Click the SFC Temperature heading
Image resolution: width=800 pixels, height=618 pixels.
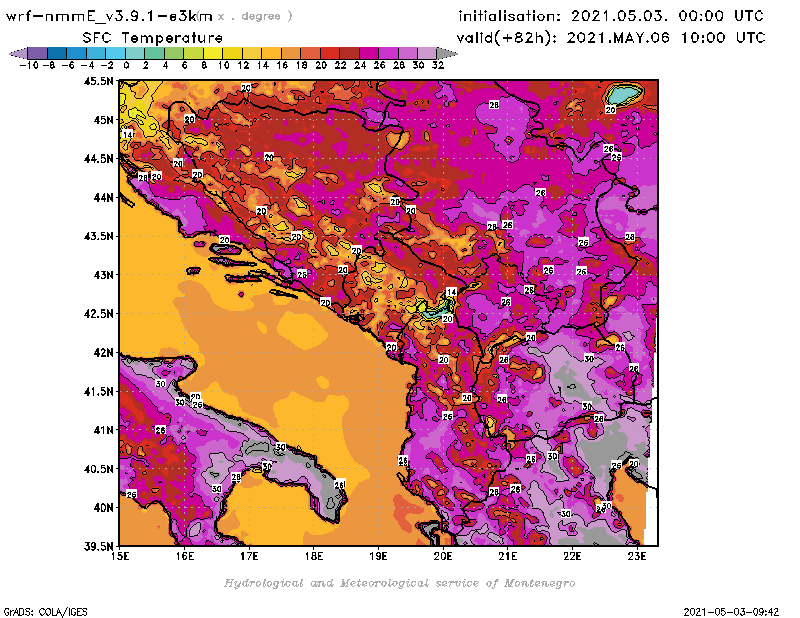click(x=153, y=38)
